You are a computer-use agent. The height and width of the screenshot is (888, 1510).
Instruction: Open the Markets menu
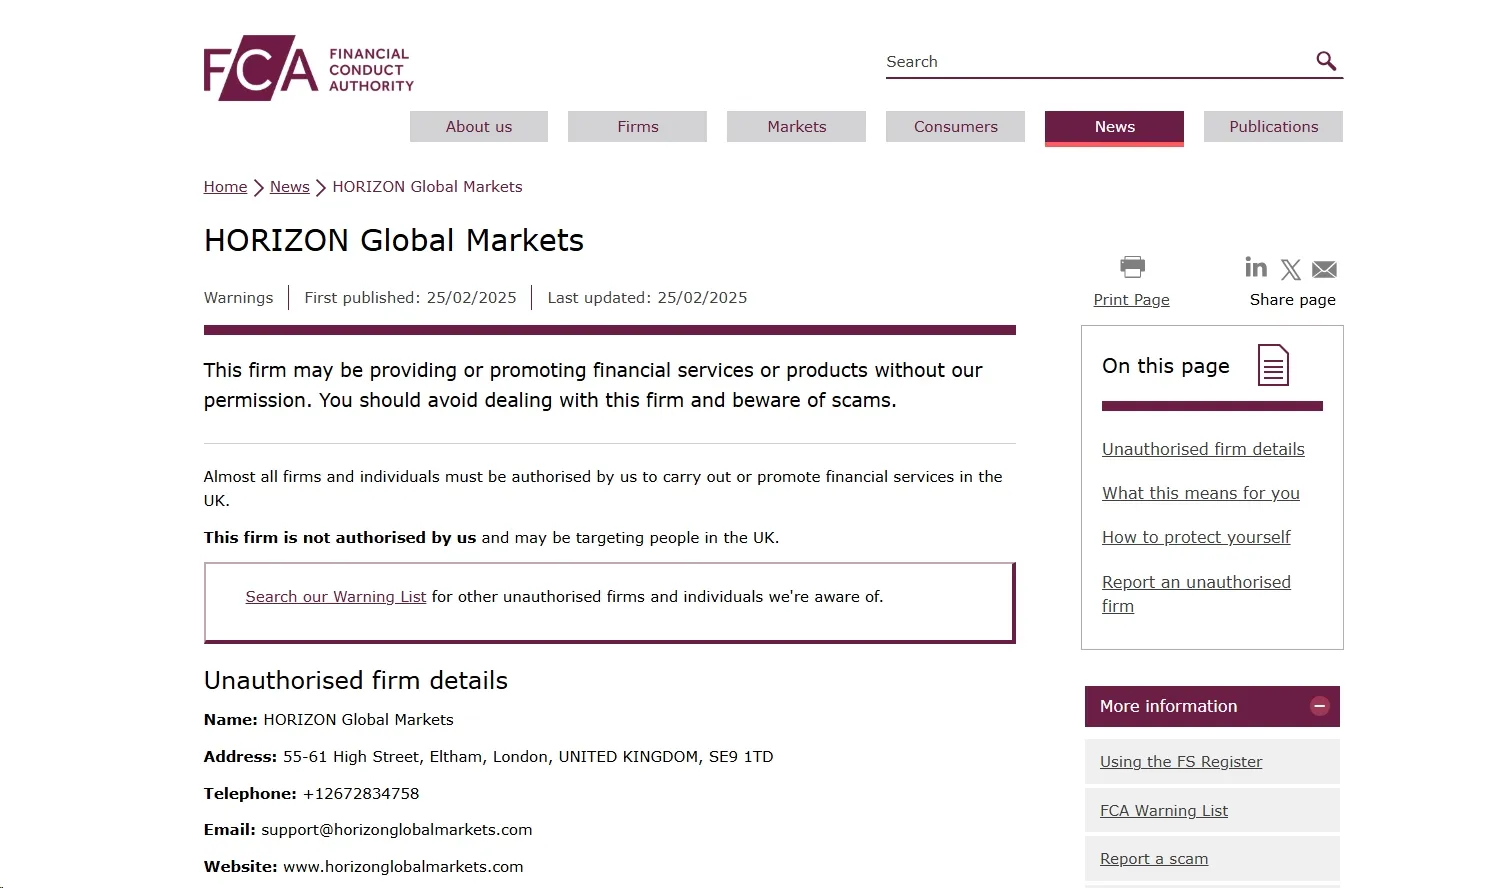coord(797,127)
